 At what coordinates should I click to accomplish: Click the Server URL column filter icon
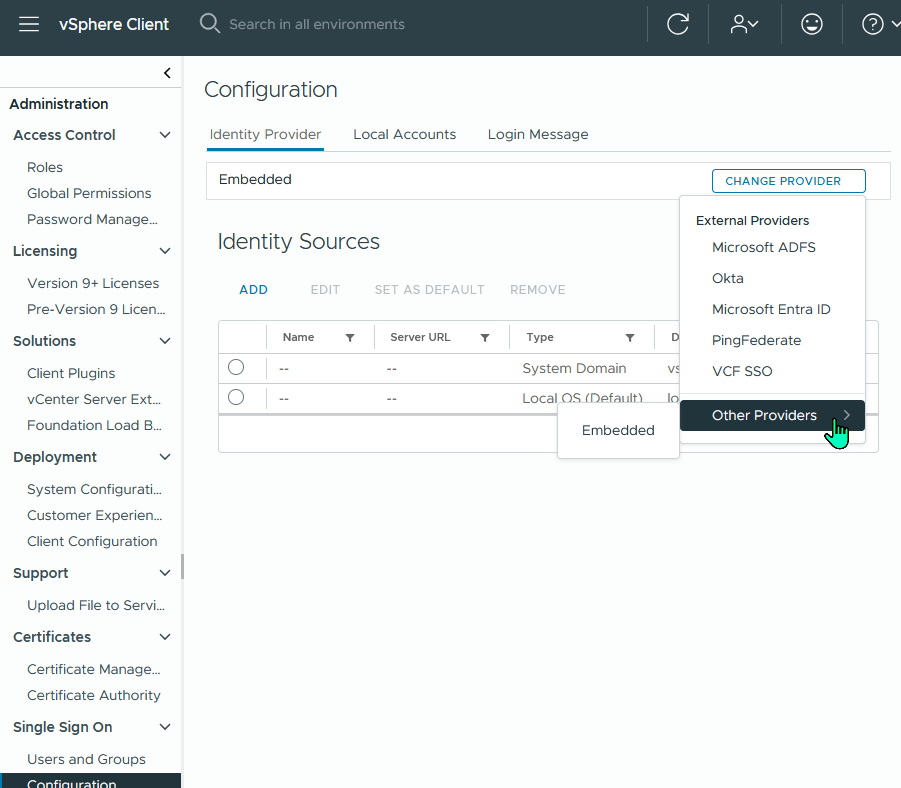click(x=485, y=338)
